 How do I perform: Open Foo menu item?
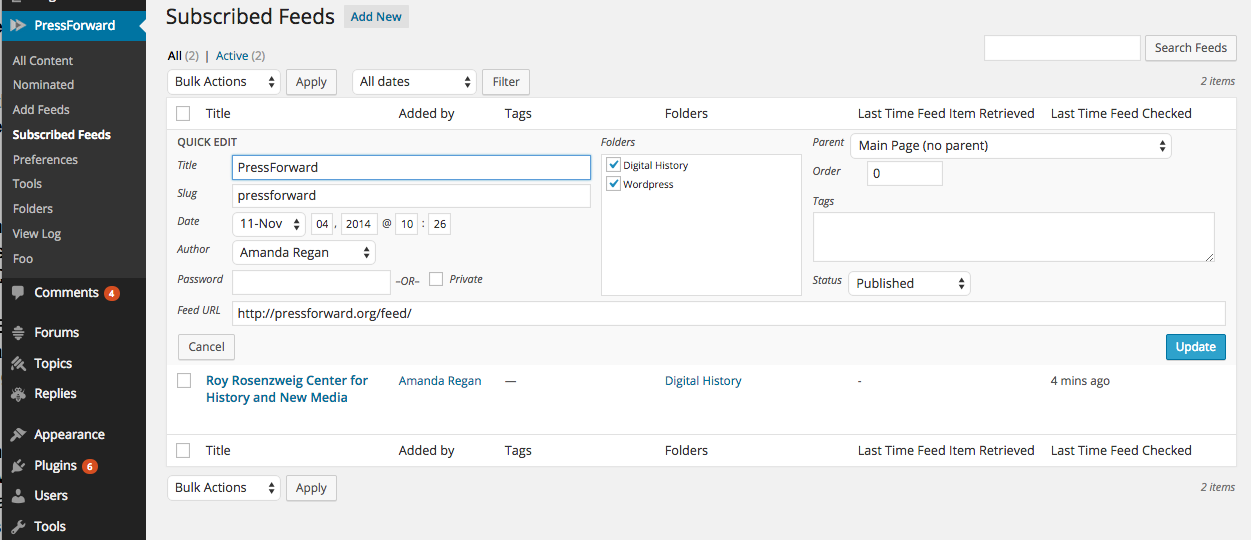[x=23, y=259]
